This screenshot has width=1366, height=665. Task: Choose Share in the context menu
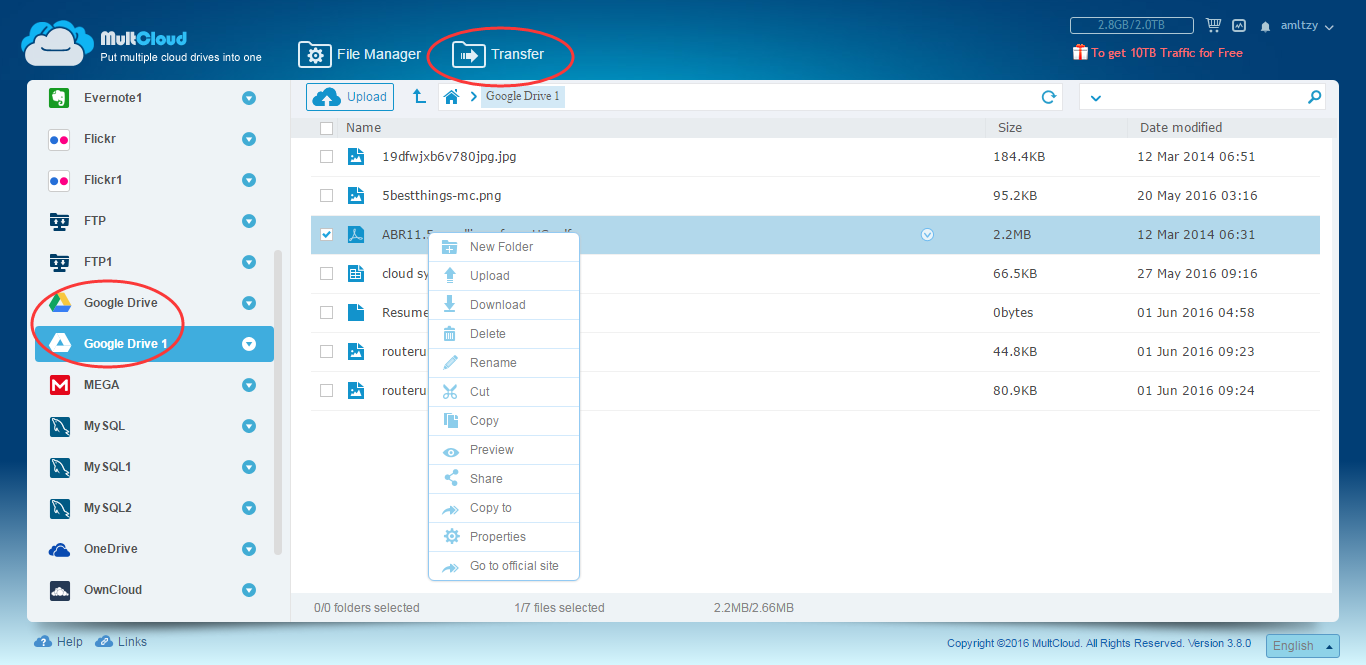tap(504, 479)
